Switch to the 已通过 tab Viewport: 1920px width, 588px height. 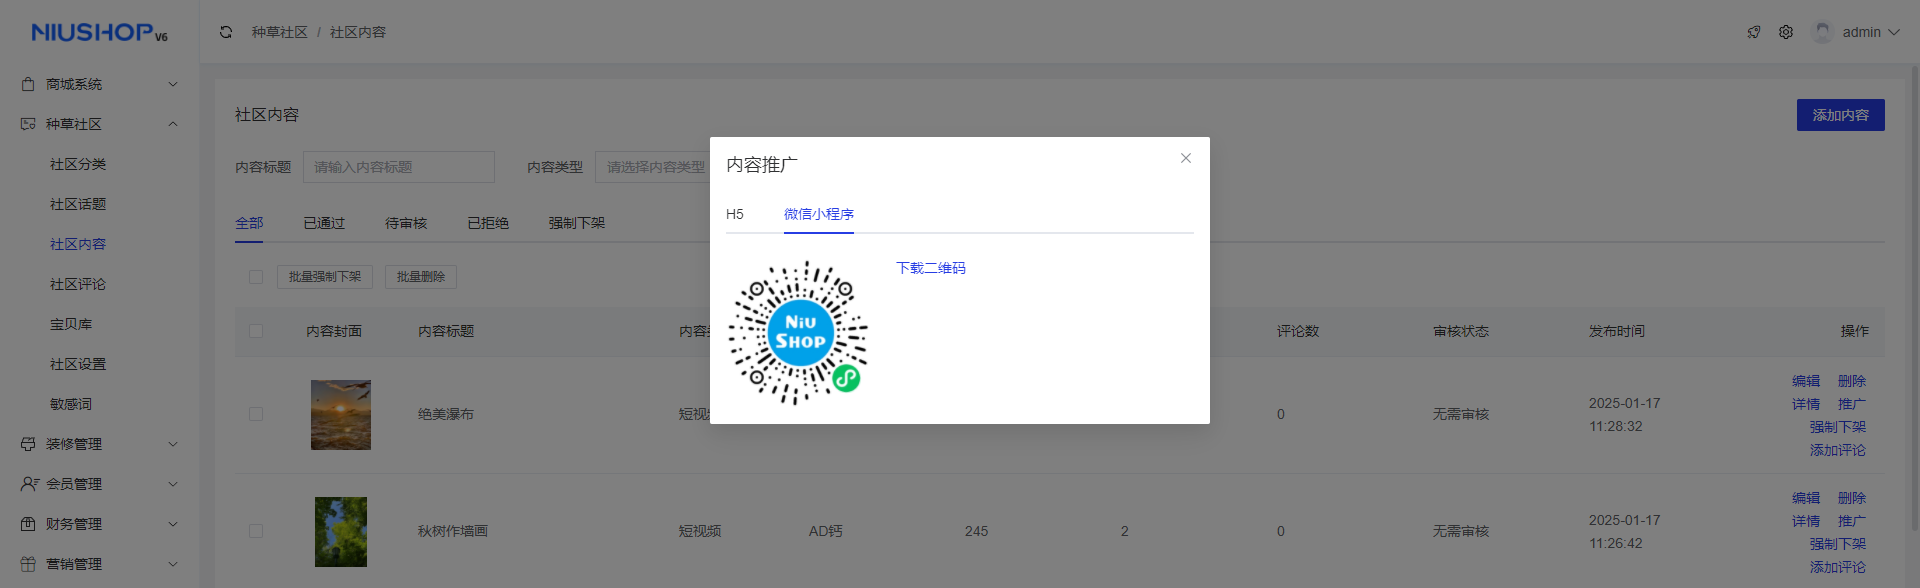tap(324, 223)
